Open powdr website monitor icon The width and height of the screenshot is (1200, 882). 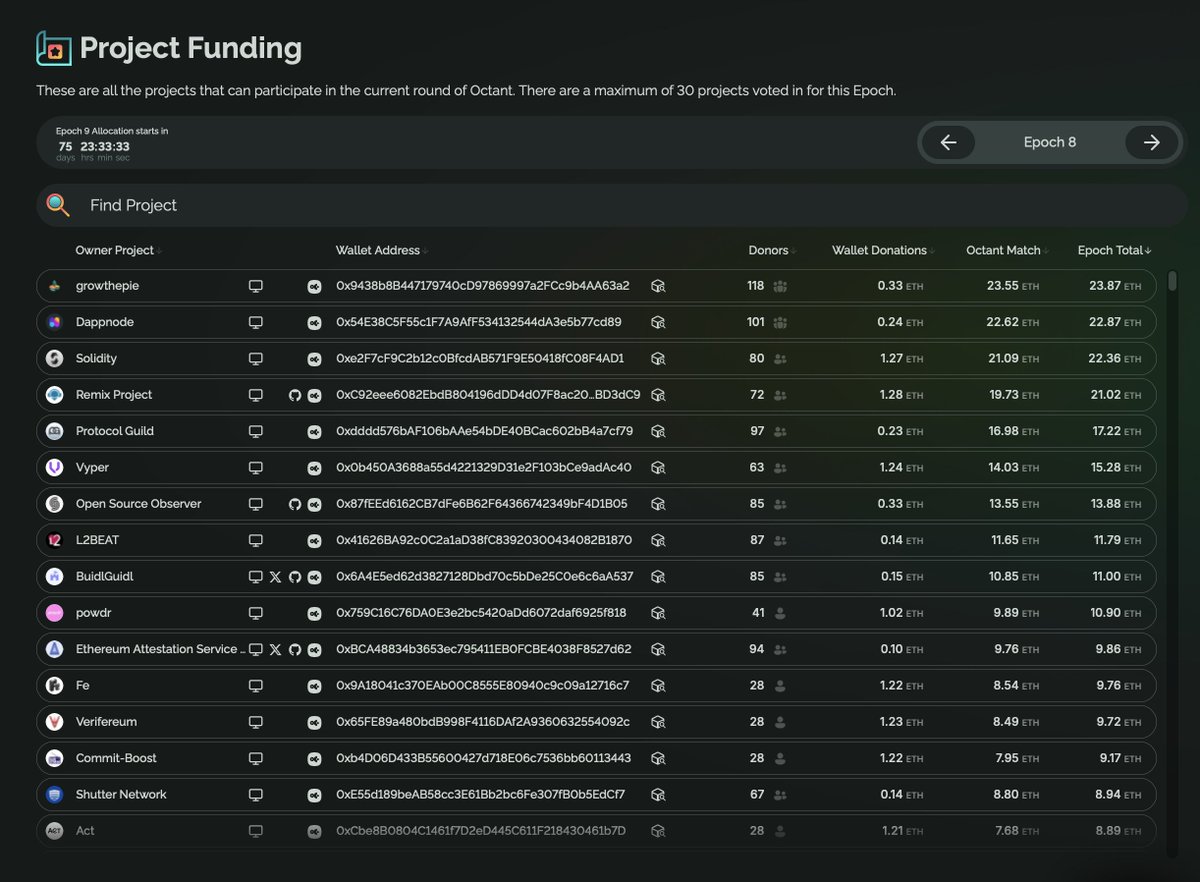coord(256,613)
